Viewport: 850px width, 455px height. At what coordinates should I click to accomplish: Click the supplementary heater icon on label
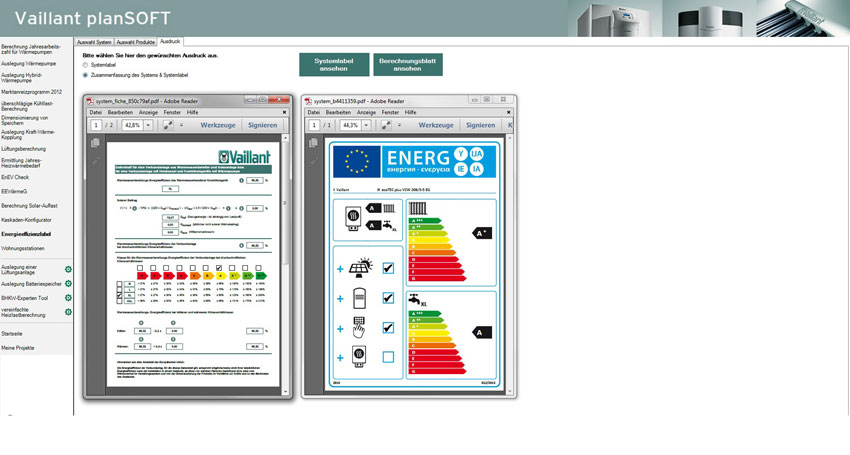point(359,358)
